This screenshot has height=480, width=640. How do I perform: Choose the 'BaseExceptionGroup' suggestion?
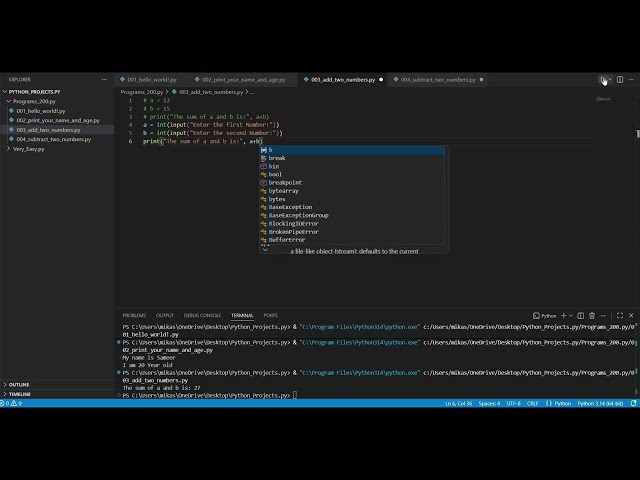(x=352, y=215)
